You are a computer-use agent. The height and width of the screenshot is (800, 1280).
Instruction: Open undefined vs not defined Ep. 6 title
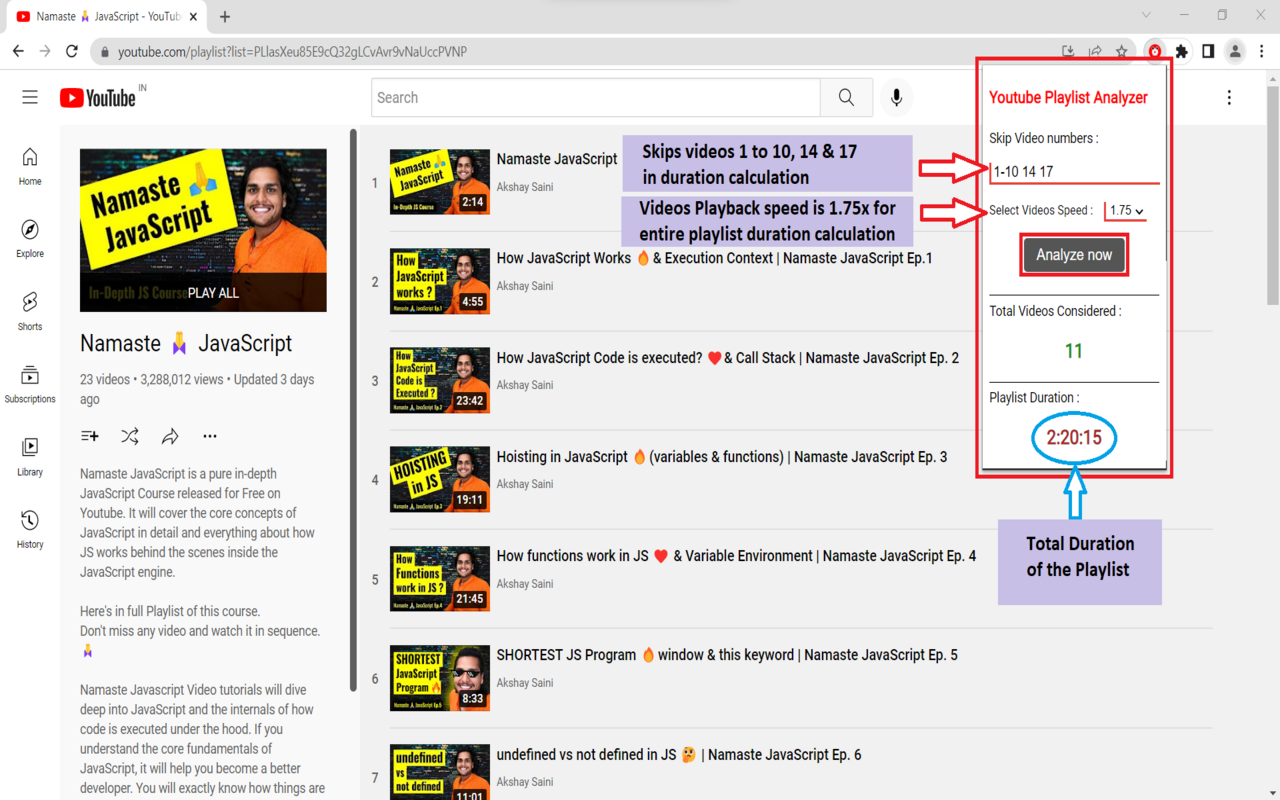pos(679,755)
